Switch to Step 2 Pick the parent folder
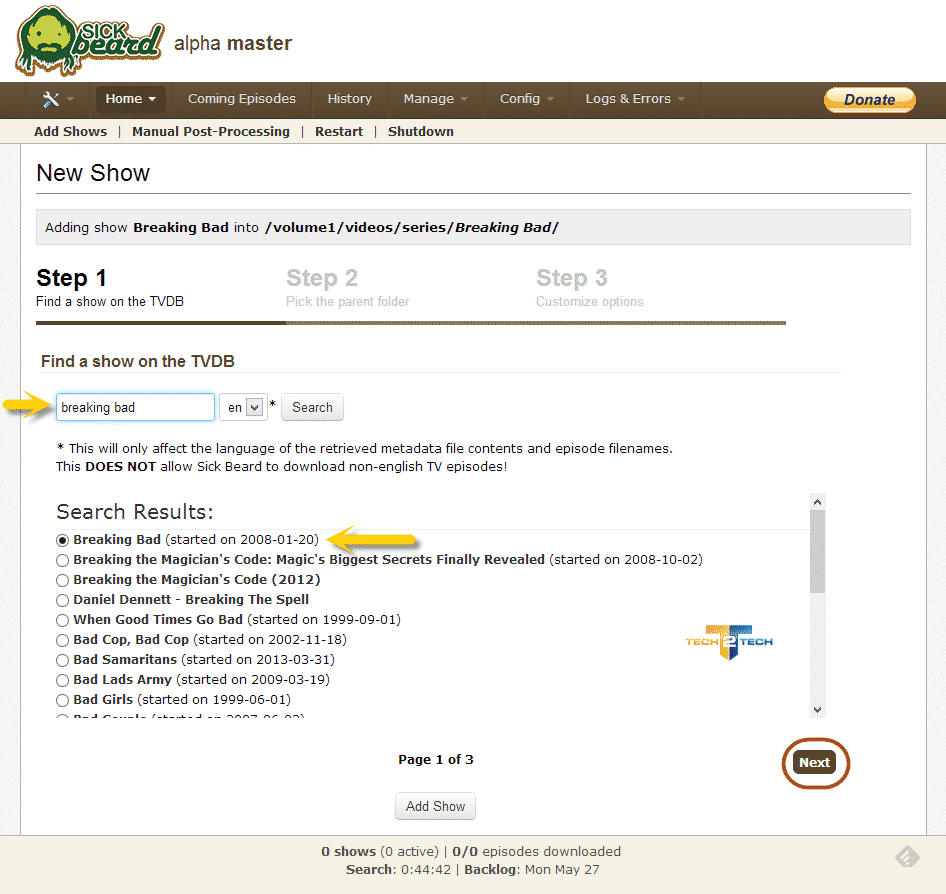Screen dimensions: 946x894 348,288
